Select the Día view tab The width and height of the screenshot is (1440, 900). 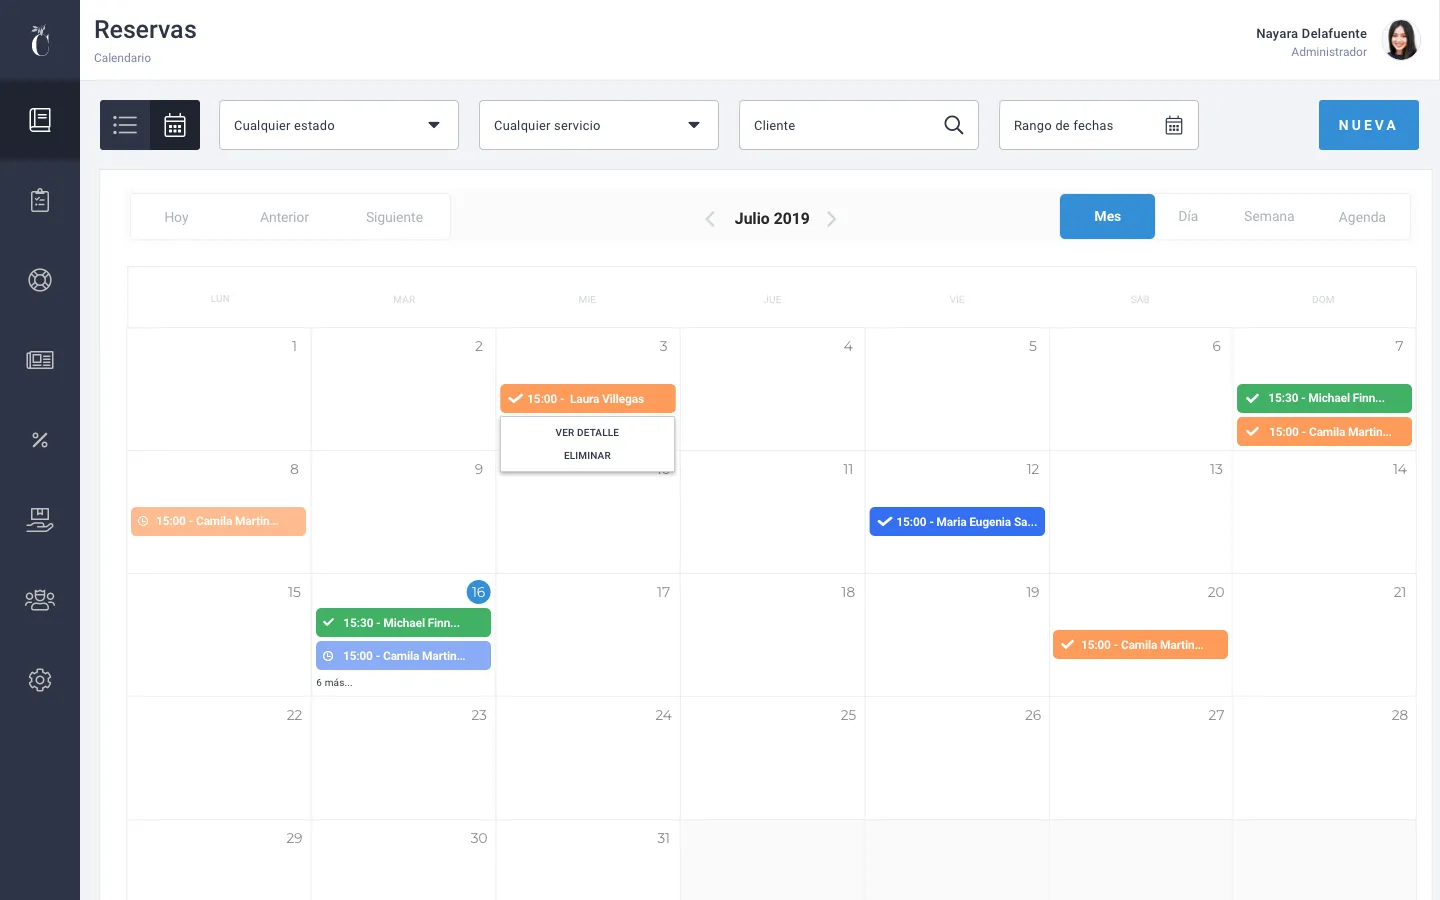1188,216
